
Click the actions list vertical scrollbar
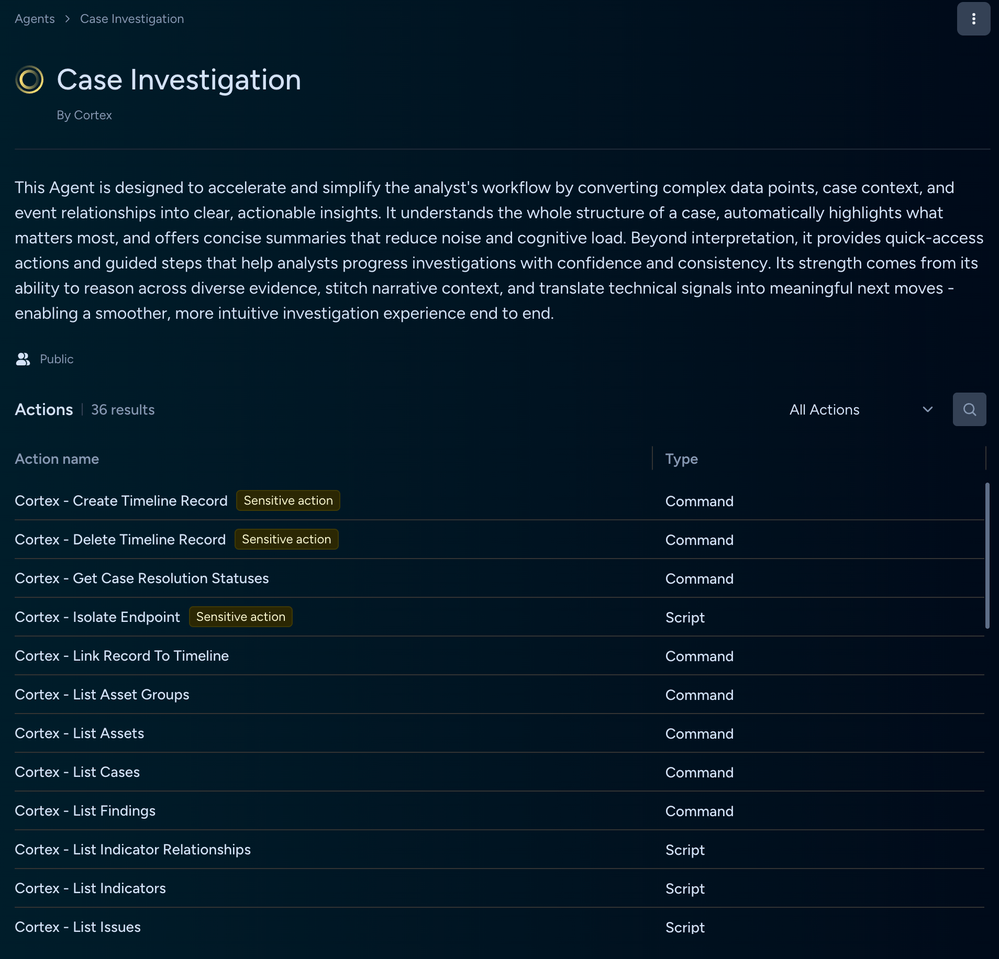[x=987, y=556]
